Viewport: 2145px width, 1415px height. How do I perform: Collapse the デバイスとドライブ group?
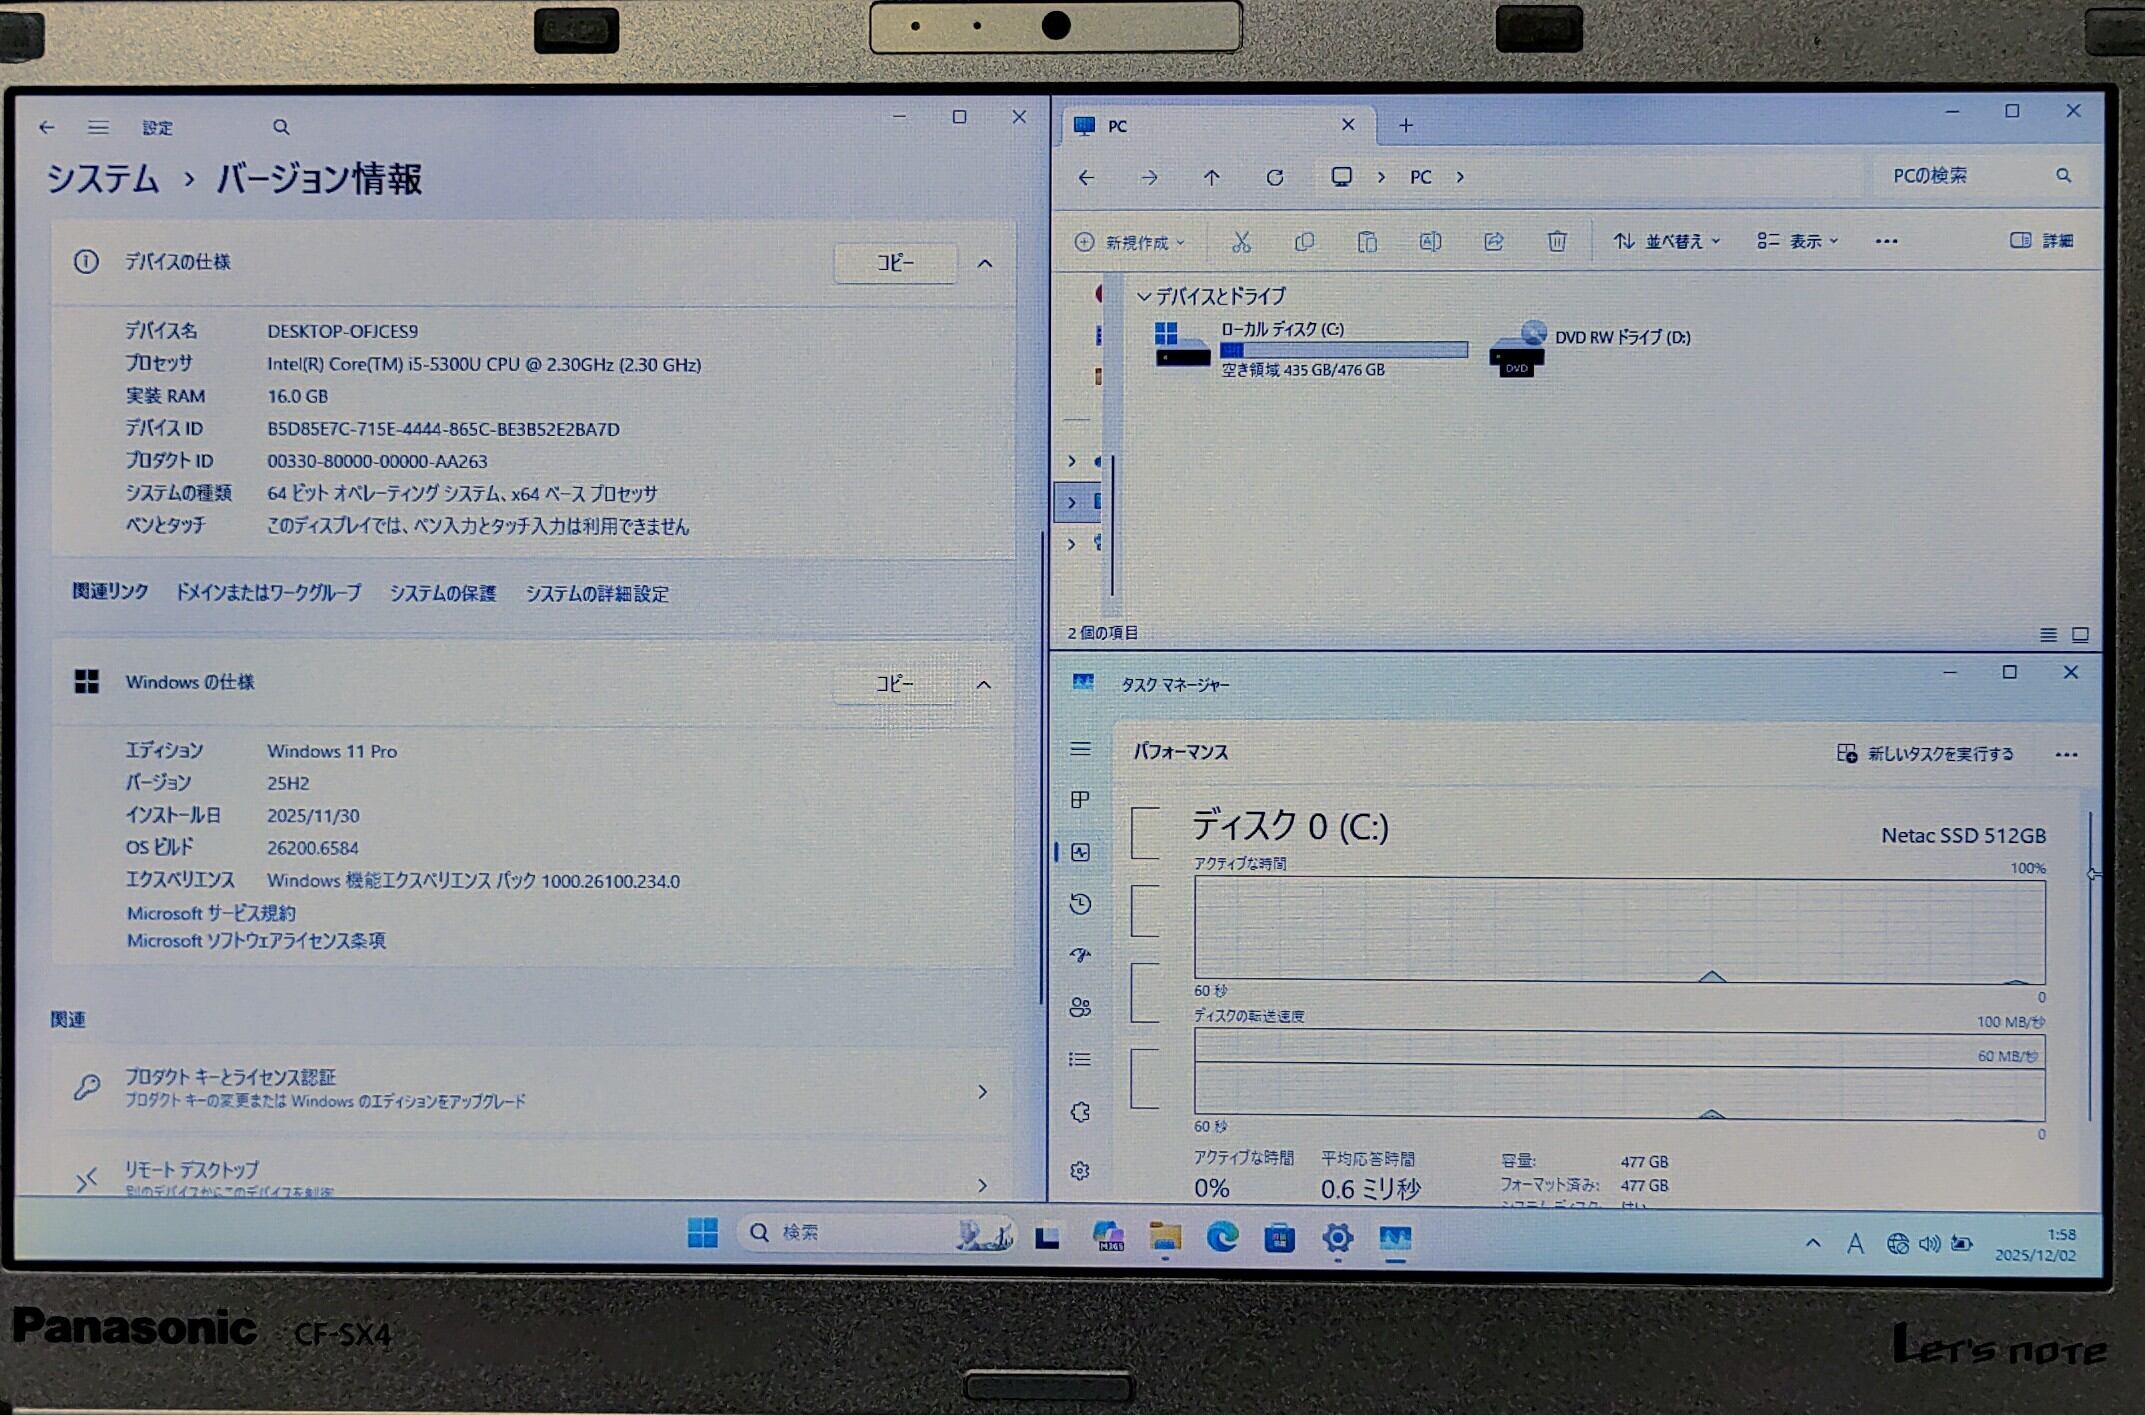click(1144, 297)
